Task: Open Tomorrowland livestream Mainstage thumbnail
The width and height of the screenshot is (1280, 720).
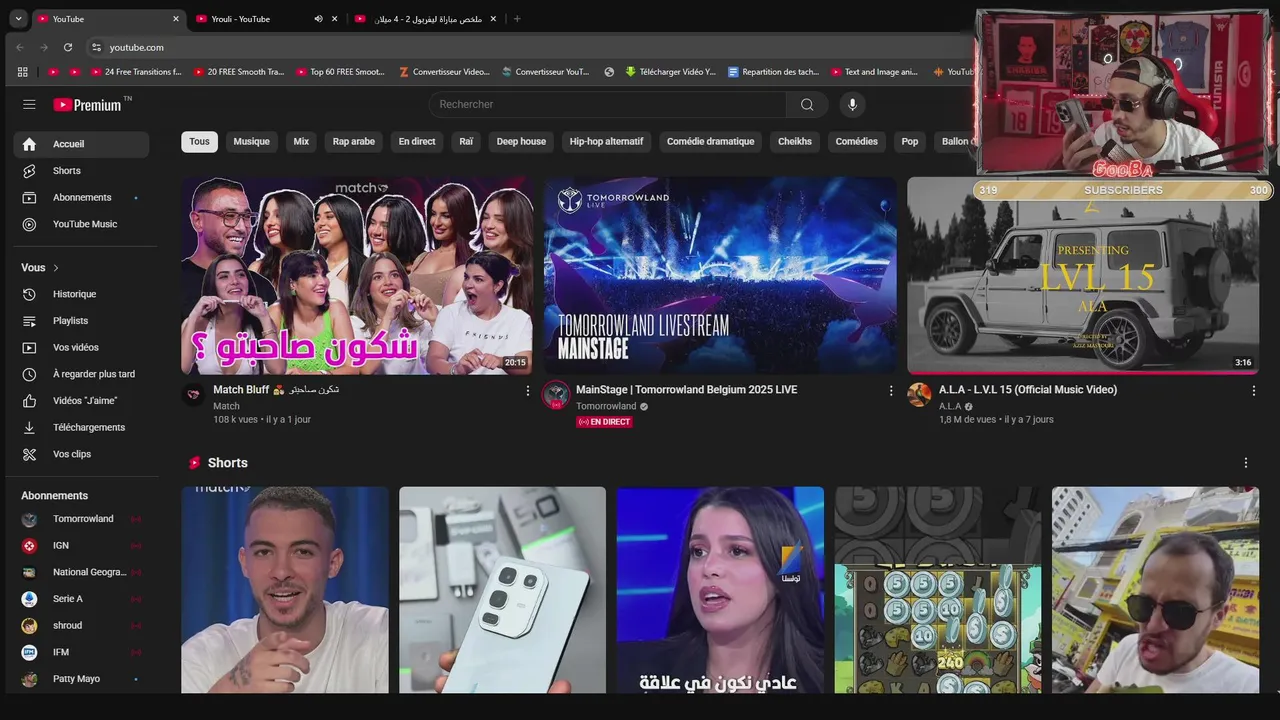Action: [720, 276]
